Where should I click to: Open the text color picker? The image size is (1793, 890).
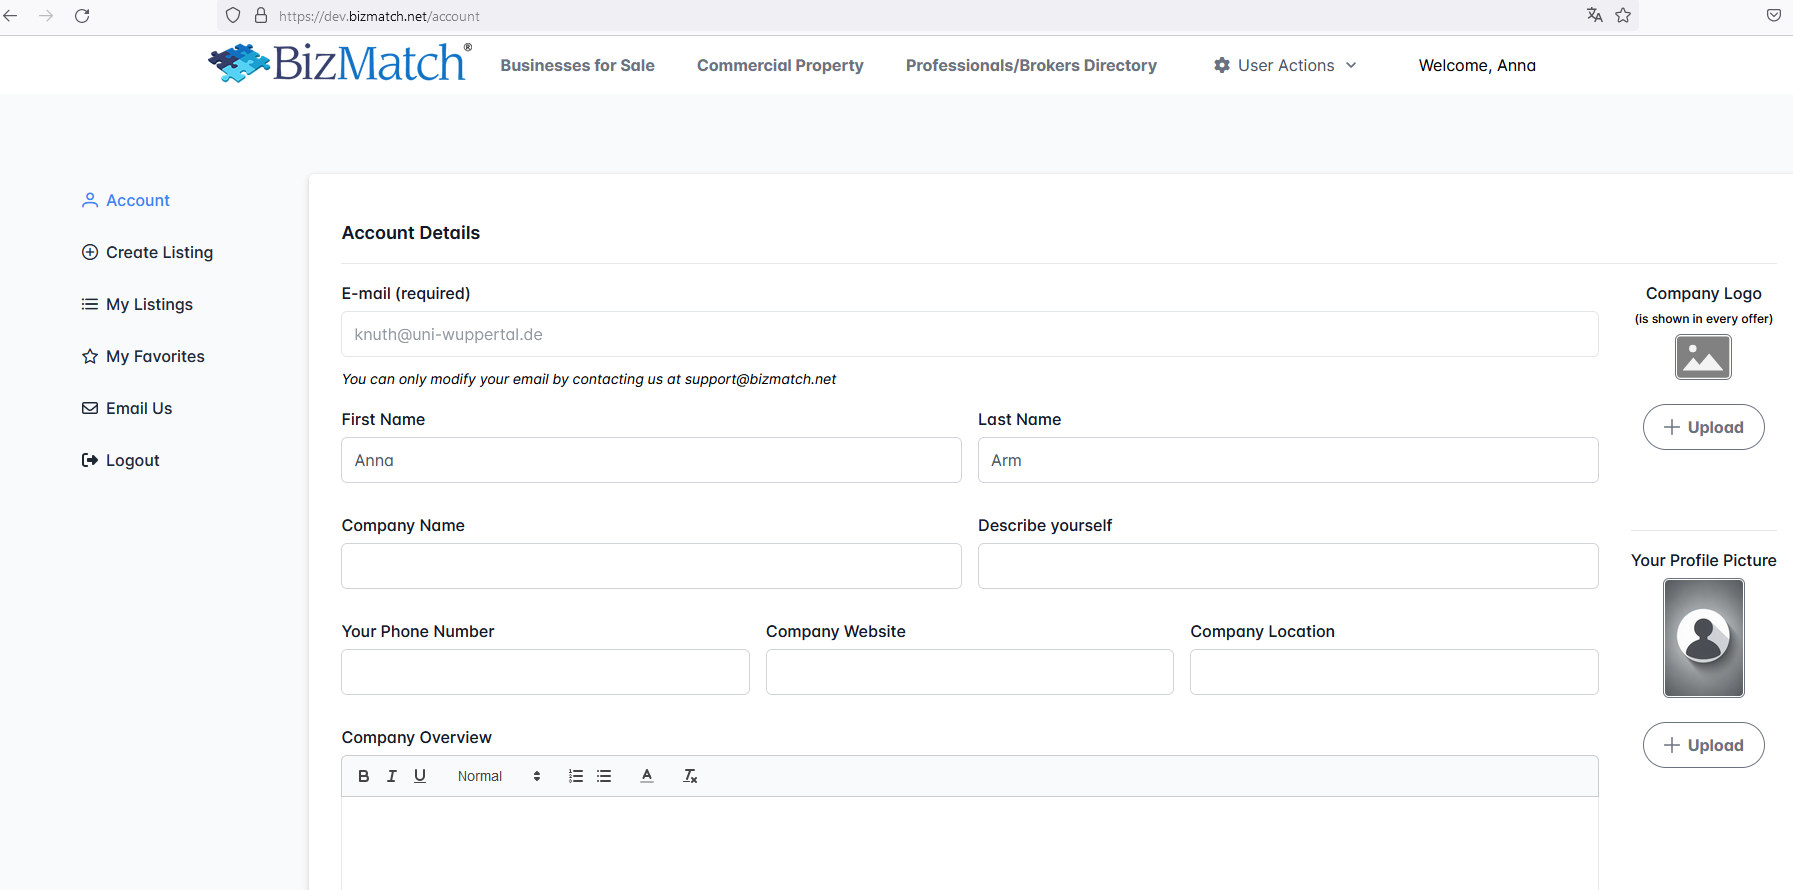[647, 776]
